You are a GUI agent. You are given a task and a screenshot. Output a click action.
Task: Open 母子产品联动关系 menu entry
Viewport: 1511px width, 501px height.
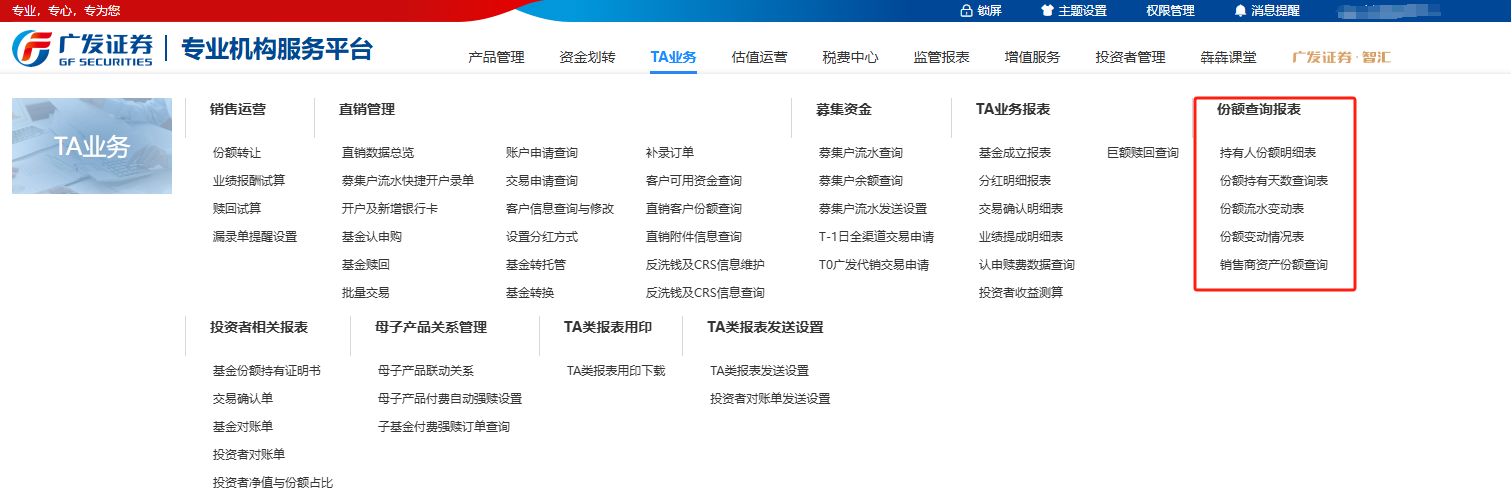point(425,371)
